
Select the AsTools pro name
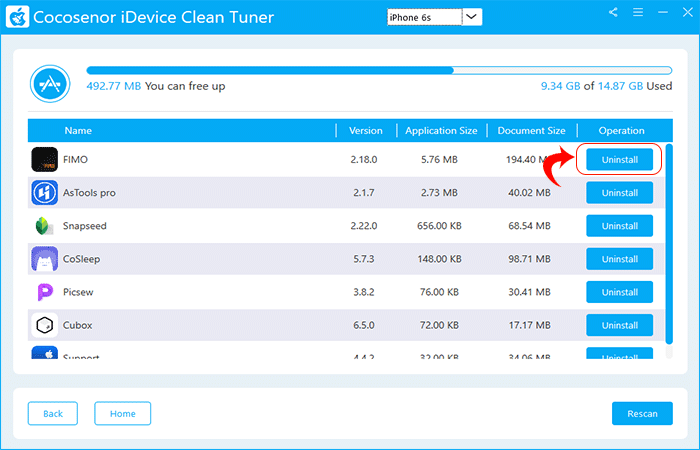point(89,192)
